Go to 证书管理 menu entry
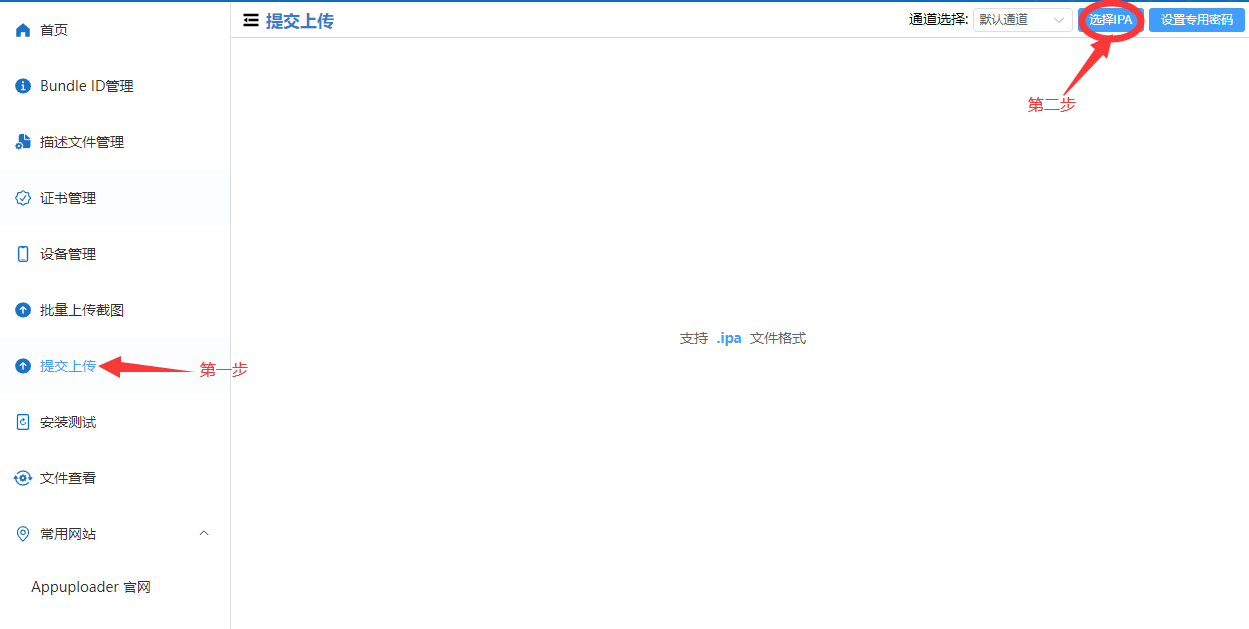 (x=68, y=199)
